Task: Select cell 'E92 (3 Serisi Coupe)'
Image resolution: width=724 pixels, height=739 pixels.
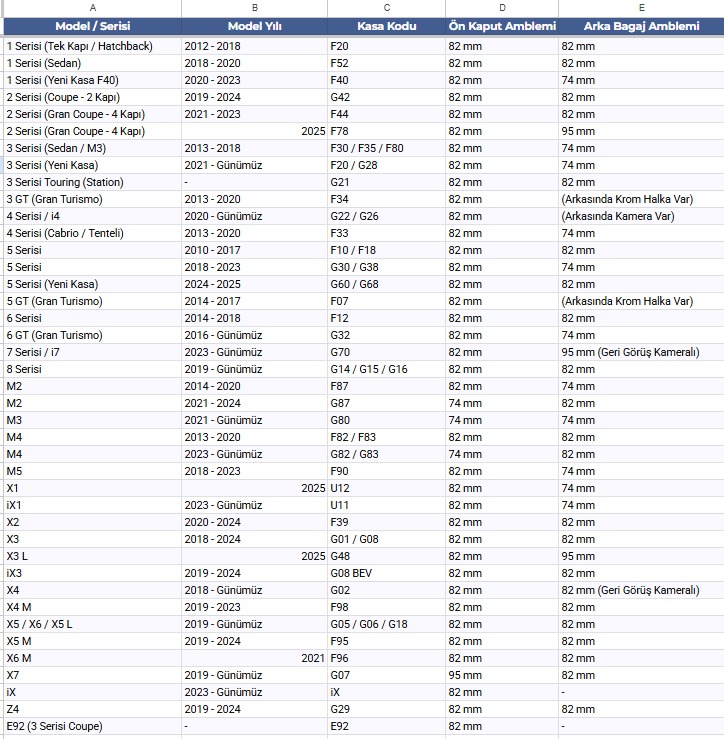Action: coord(92,726)
